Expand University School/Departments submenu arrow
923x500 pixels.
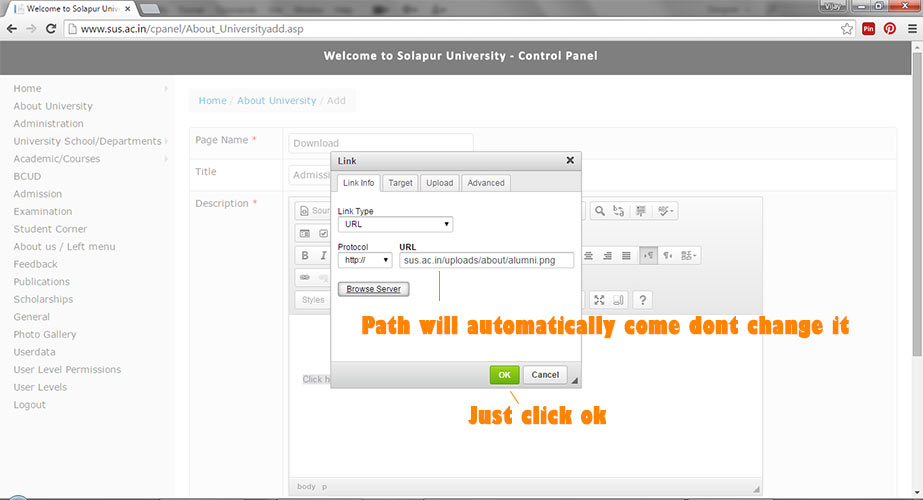pos(166,141)
